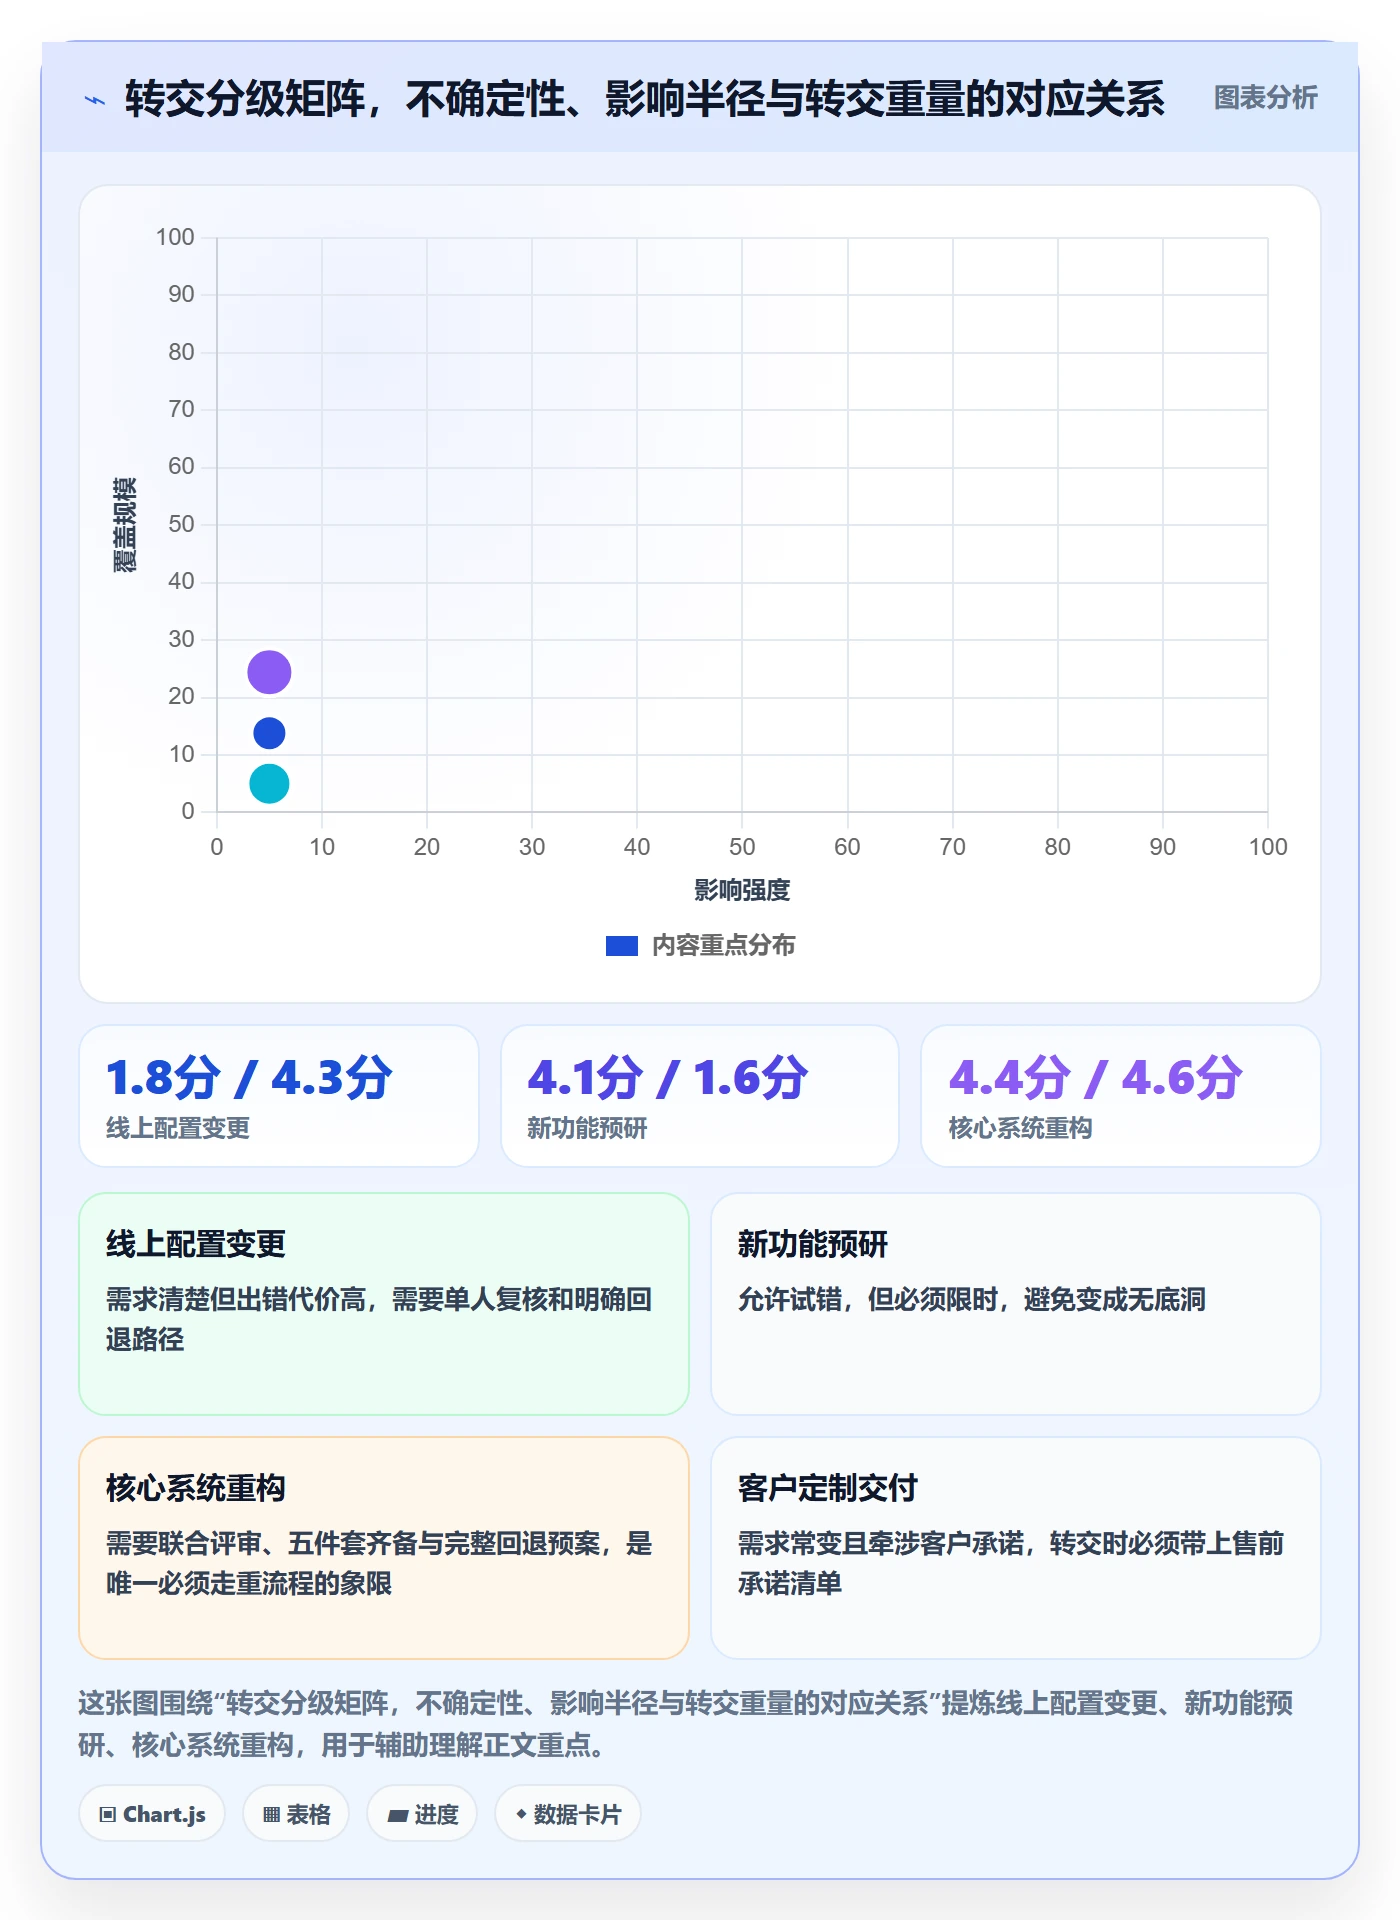Open the green 线上配置变更 description card
The width and height of the screenshot is (1400, 1920).
384,1303
